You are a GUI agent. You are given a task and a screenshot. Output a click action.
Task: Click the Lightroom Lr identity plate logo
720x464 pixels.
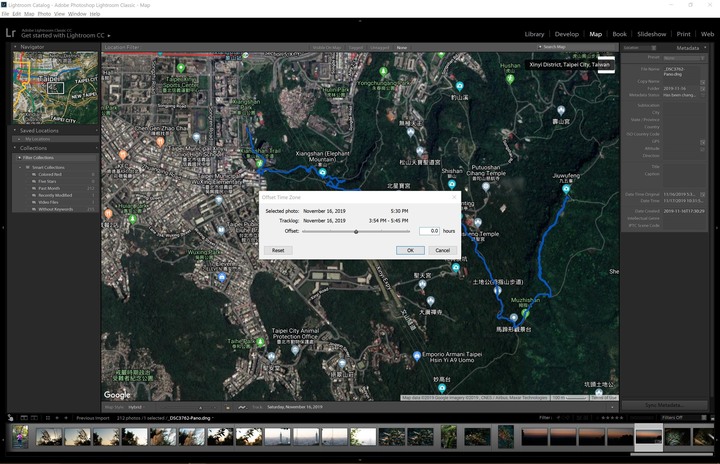(x=11, y=33)
